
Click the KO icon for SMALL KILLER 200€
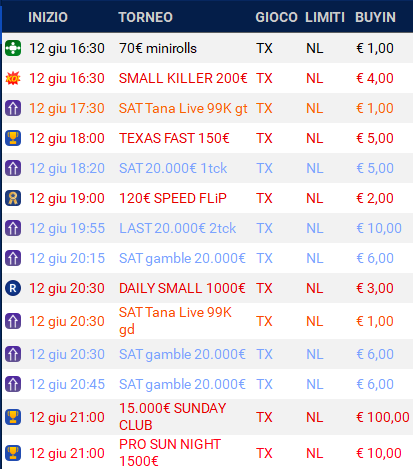click(13, 78)
